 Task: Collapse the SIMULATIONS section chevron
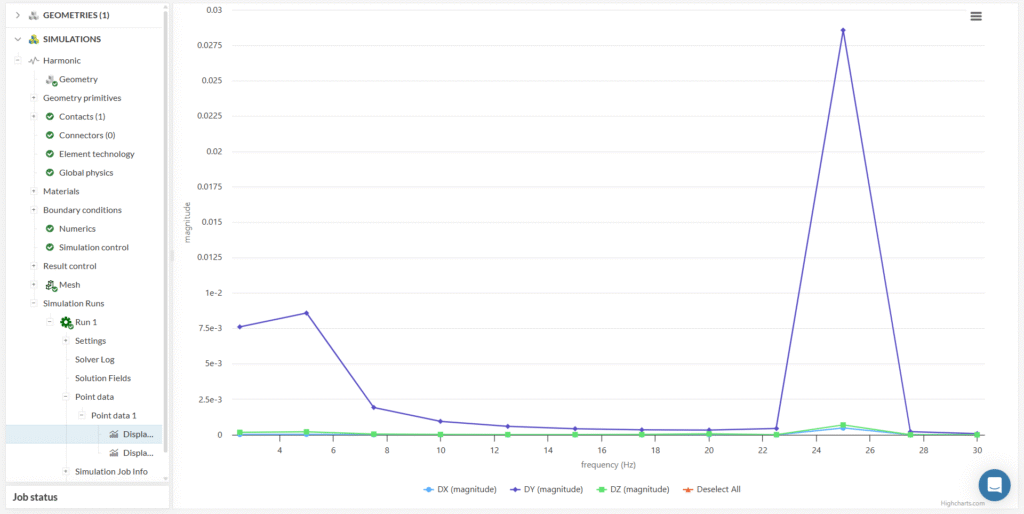point(17,39)
